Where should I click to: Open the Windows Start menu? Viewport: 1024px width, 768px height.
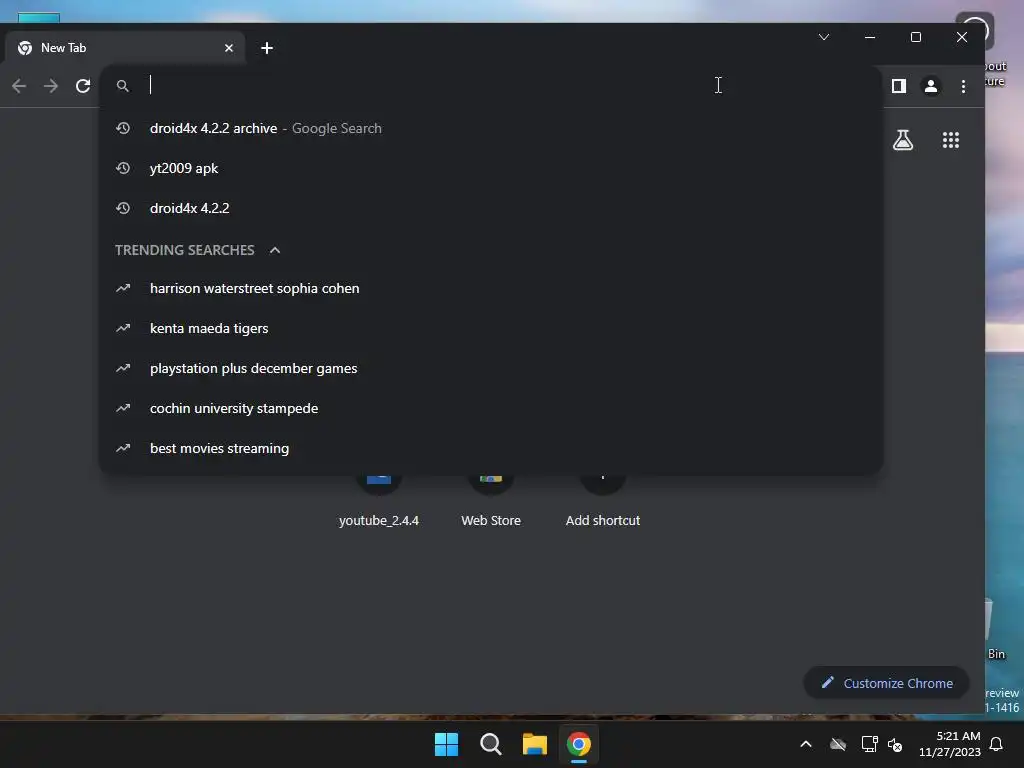point(447,744)
